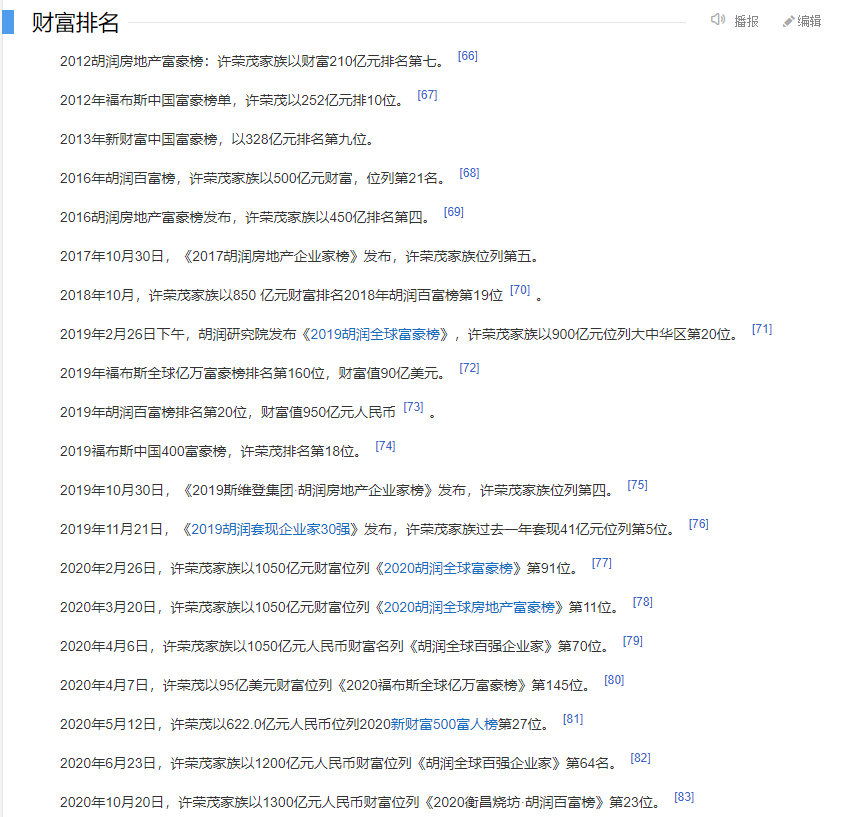Screen dimensions: 851x817
Task: Click the line starting 2020年4月7日
Action: [325, 686]
